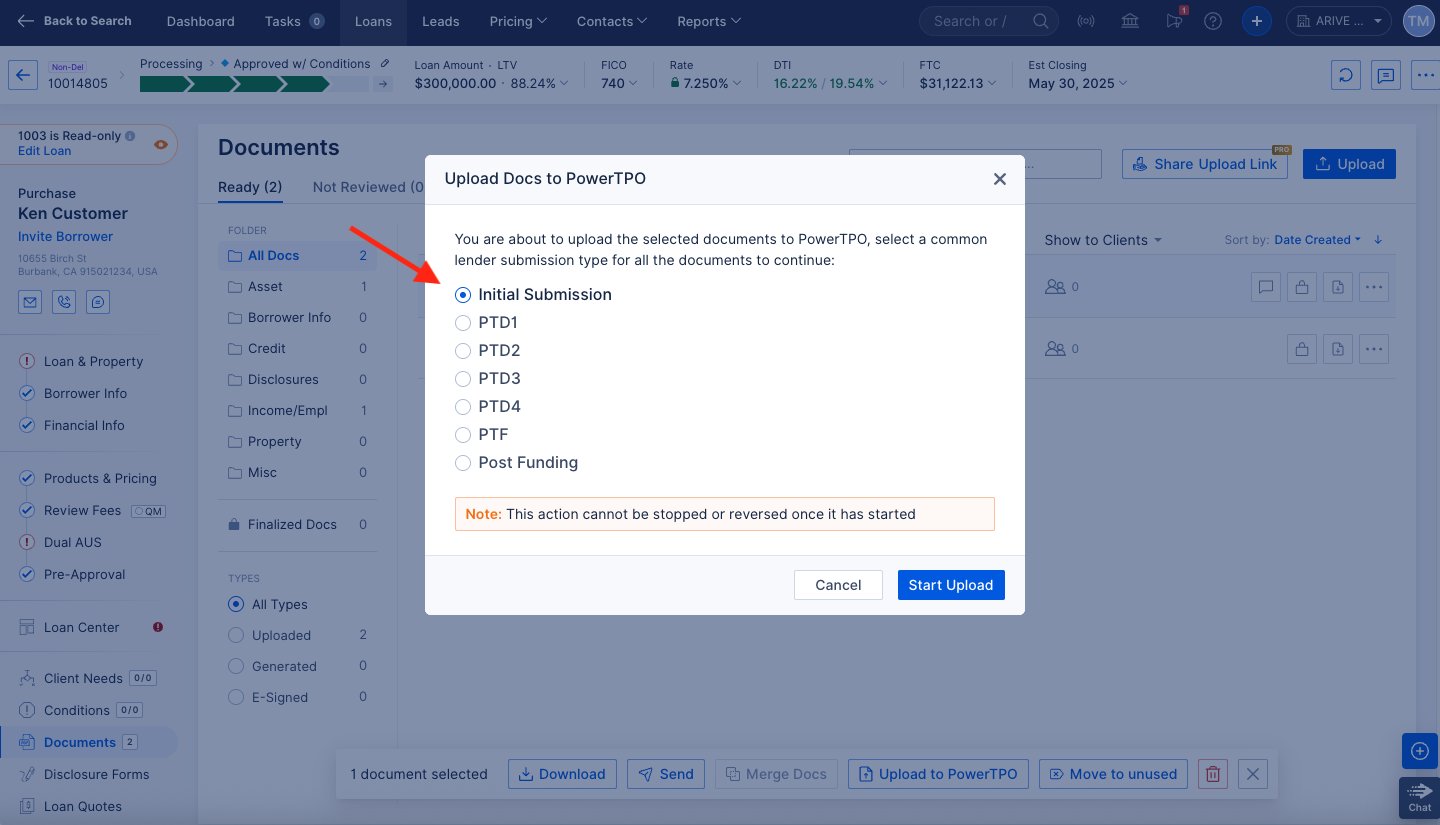Click the comment icon on the first document row
The height and width of the screenshot is (825, 1440).
pos(1266,287)
